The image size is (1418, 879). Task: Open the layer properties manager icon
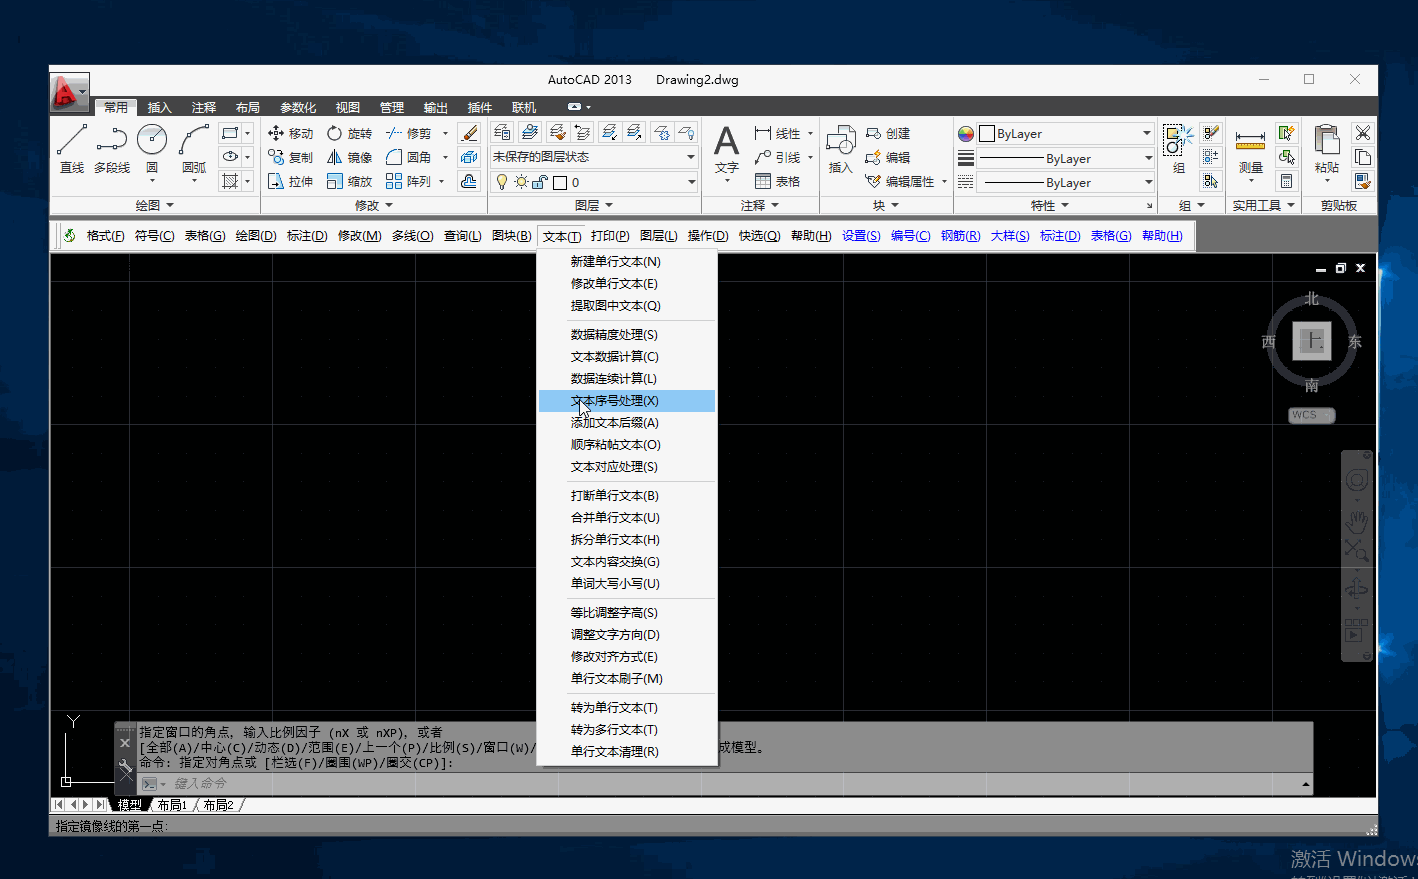(502, 132)
